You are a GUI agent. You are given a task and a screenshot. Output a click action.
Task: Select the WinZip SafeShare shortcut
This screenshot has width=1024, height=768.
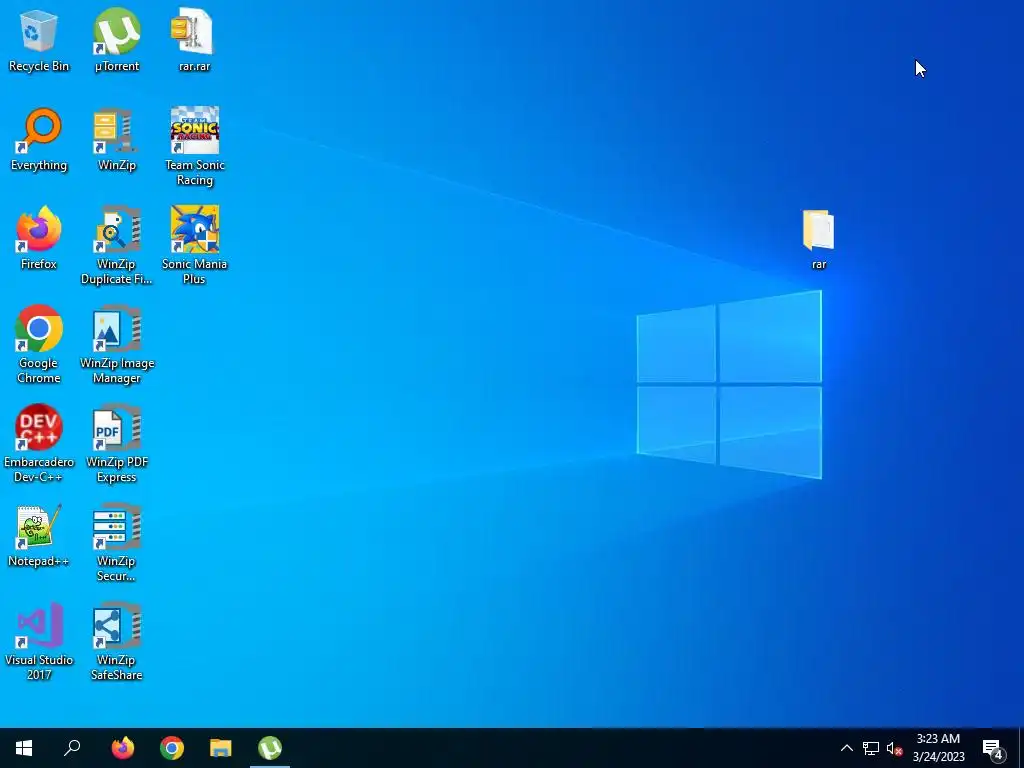pos(116,643)
